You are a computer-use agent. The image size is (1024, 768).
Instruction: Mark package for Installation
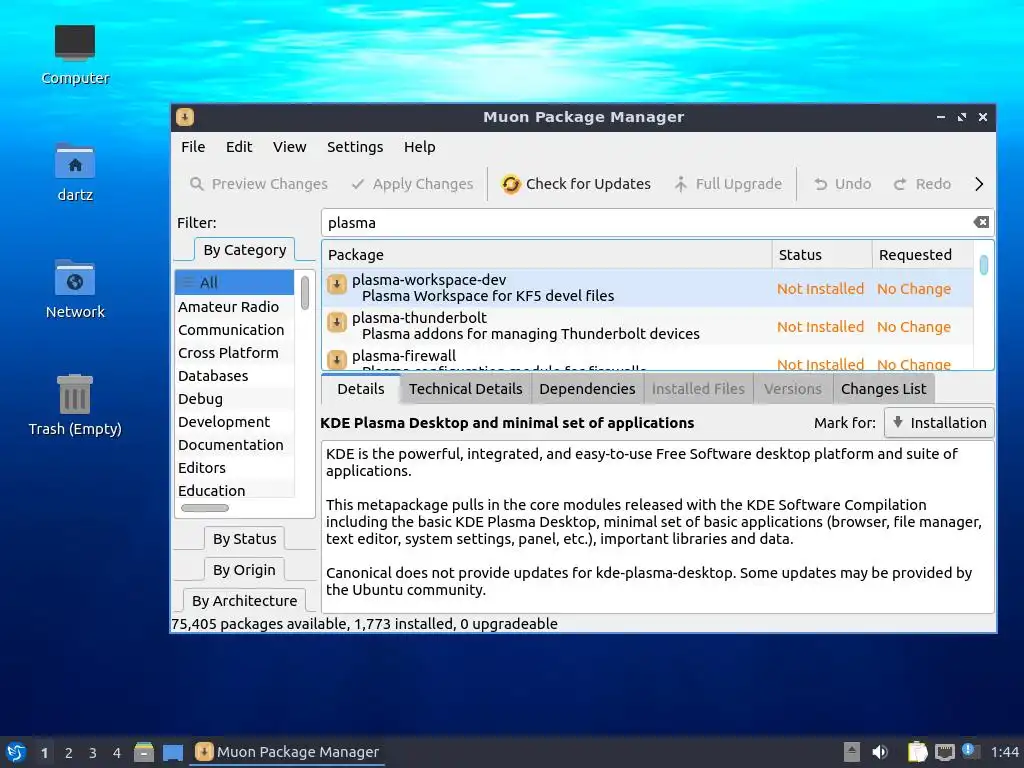coord(939,423)
